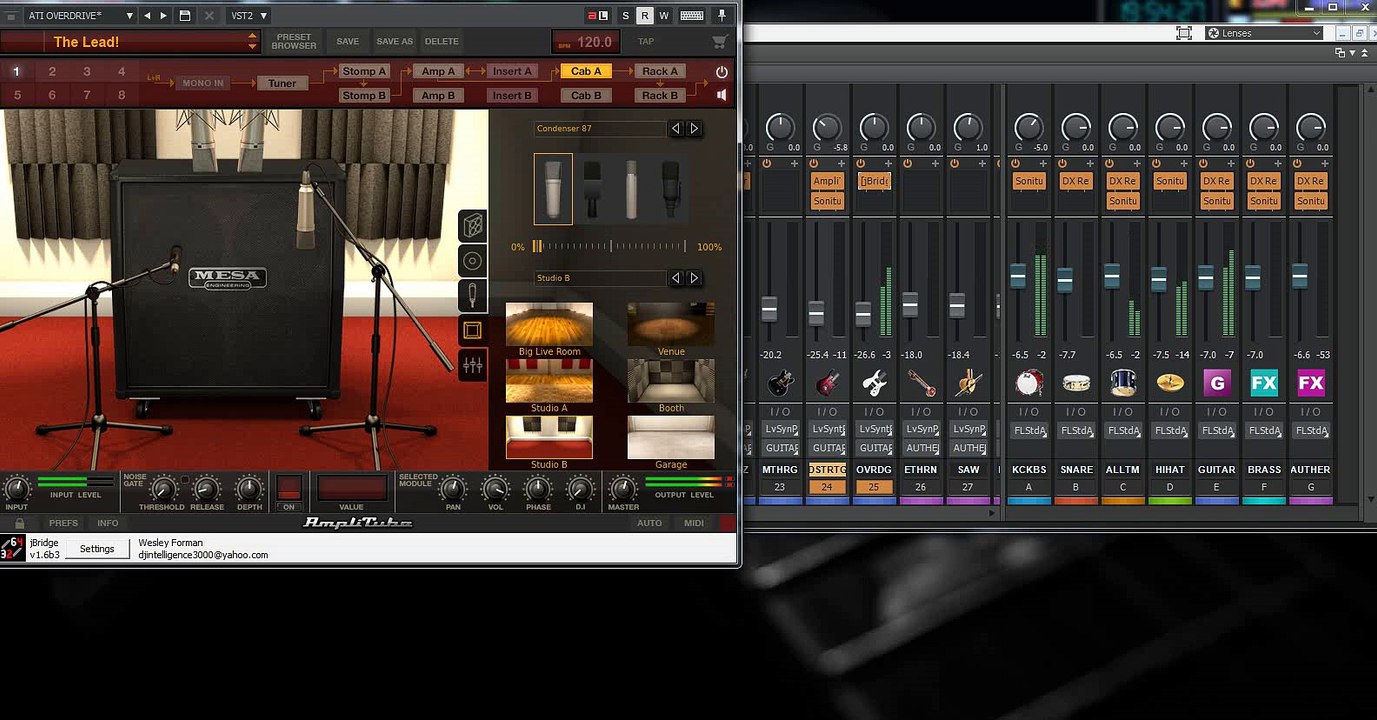Click the DSTRTG red guitar icon
1377x720 pixels.
click(x=827, y=383)
